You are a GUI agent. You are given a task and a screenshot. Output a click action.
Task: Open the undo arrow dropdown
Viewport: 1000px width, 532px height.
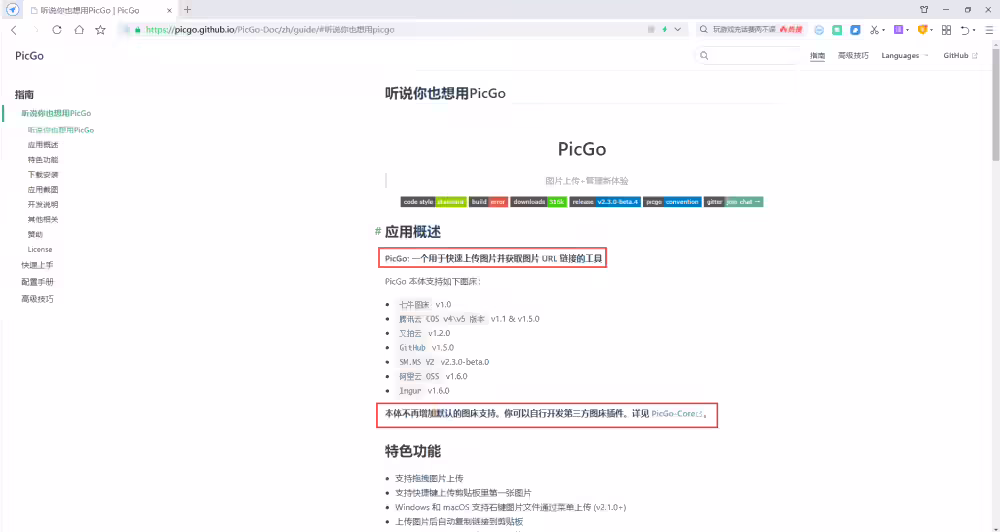pos(974,30)
